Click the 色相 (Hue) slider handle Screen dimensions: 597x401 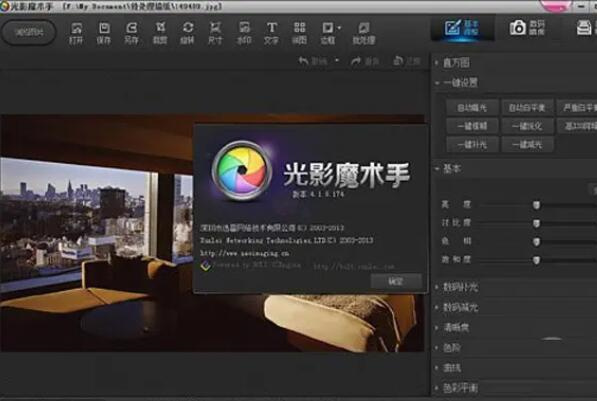coord(536,242)
